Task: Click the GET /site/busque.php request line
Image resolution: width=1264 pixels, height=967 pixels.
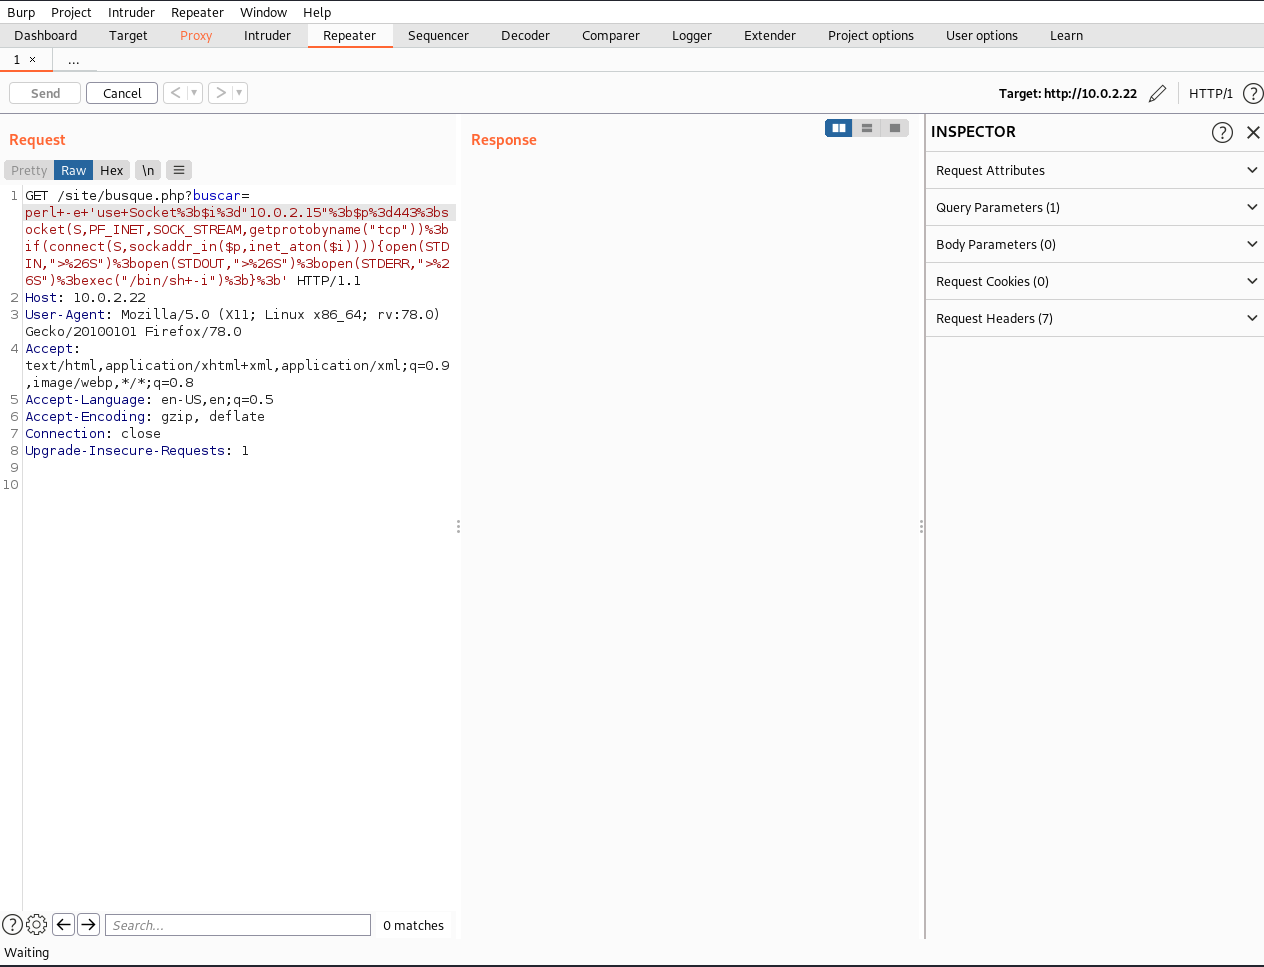Action: (x=137, y=195)
